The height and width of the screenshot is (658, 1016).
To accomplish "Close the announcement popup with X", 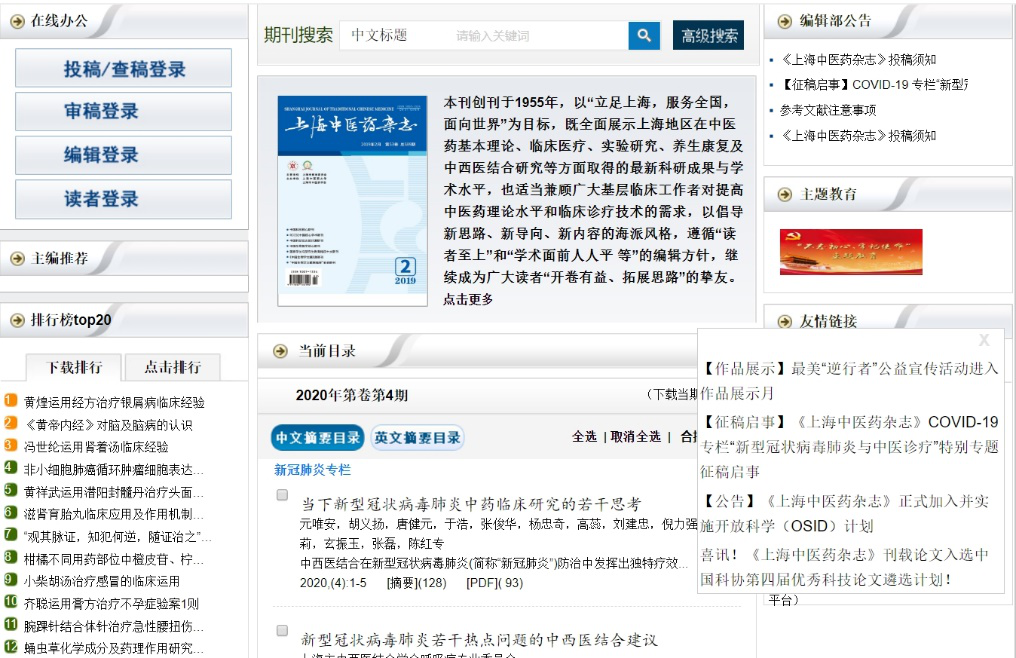I will click(984, 341).
